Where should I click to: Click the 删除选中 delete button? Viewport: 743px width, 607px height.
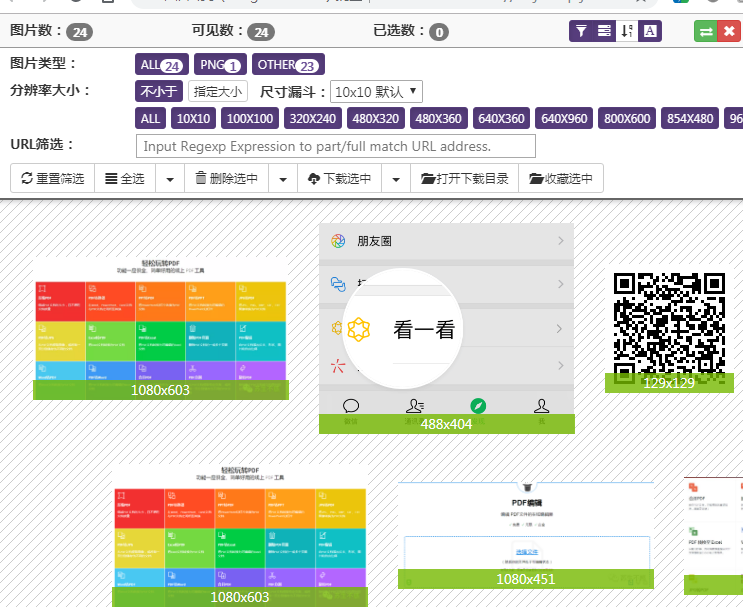[227, 178]
